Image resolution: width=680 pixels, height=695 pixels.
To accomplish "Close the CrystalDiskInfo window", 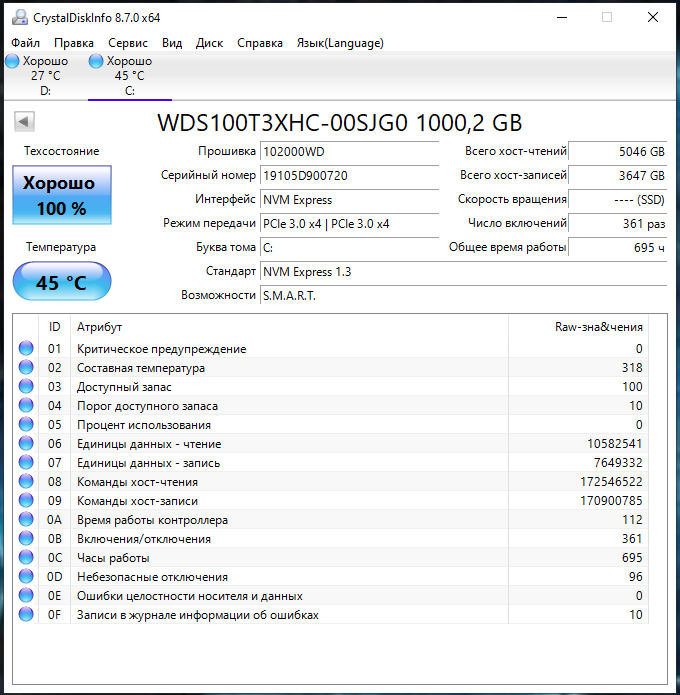I will tap(653, 17).
